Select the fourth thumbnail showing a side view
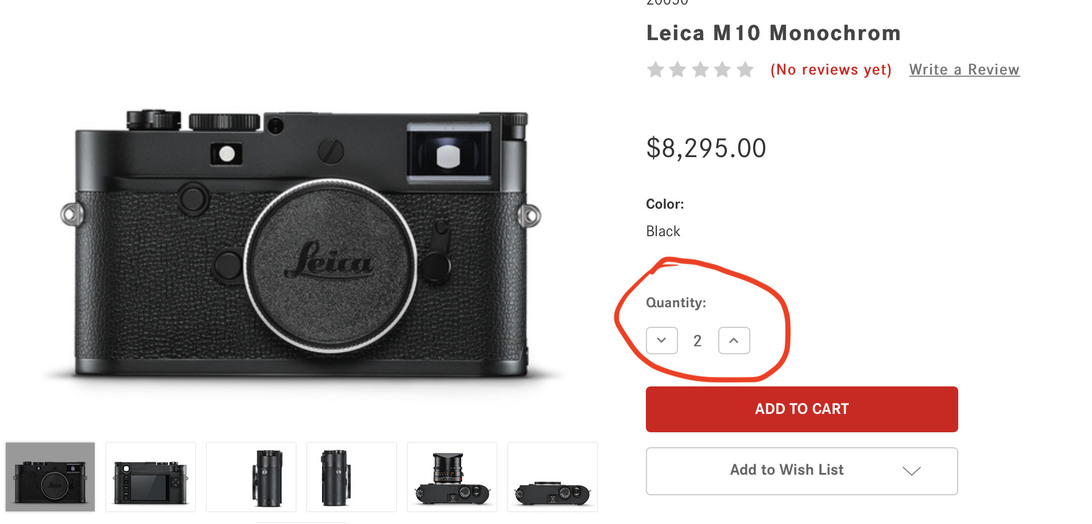This screenshot has width=1092, height=524. (351, 477)
